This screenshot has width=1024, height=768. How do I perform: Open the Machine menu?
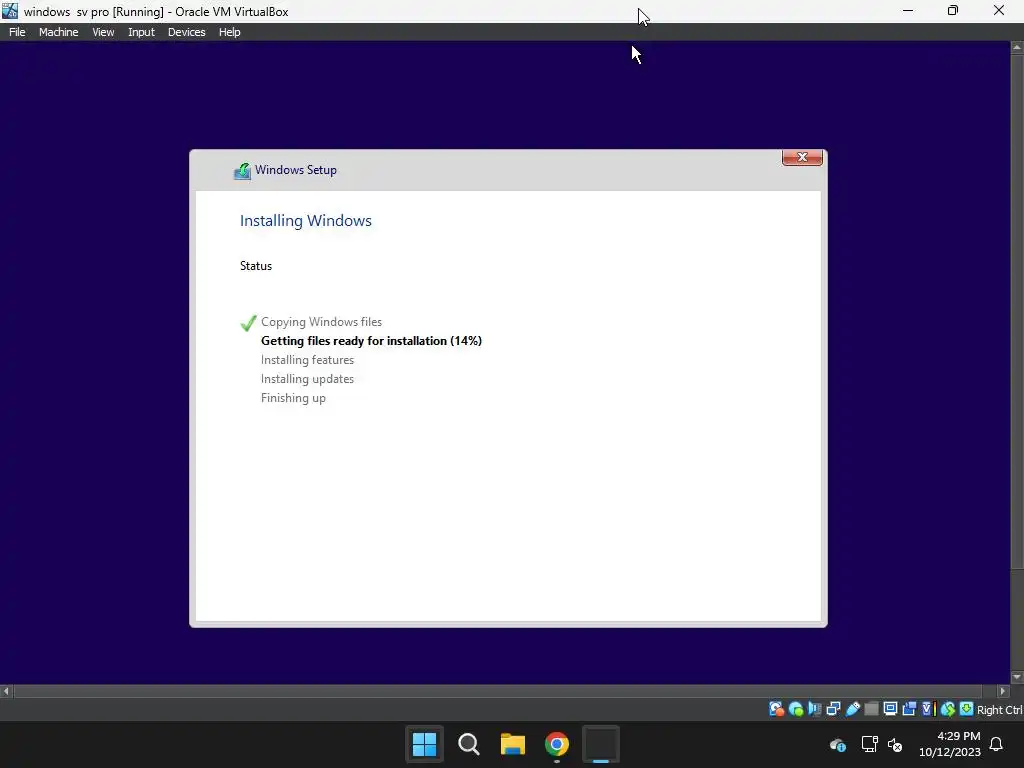pyautogui.click(x=58, y=32)
